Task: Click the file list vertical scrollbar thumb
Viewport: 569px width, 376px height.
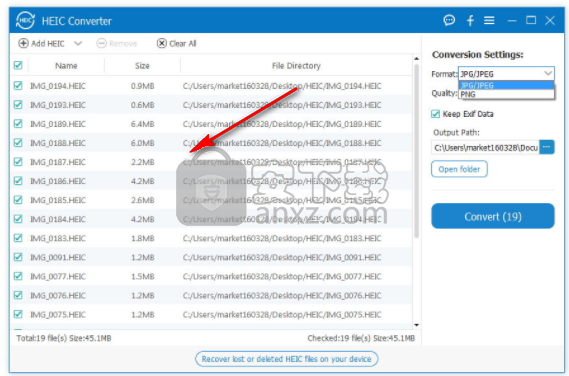Action: coord(417,151)
